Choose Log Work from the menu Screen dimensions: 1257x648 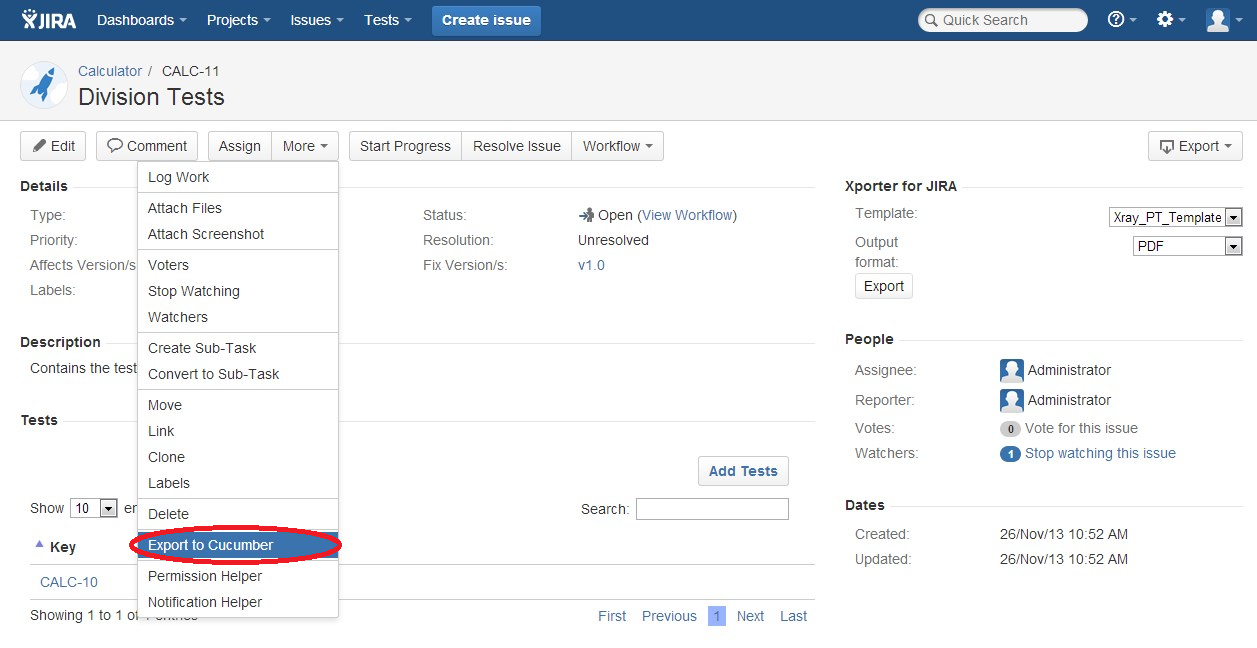pyautogui.click(x=238, y=177)
